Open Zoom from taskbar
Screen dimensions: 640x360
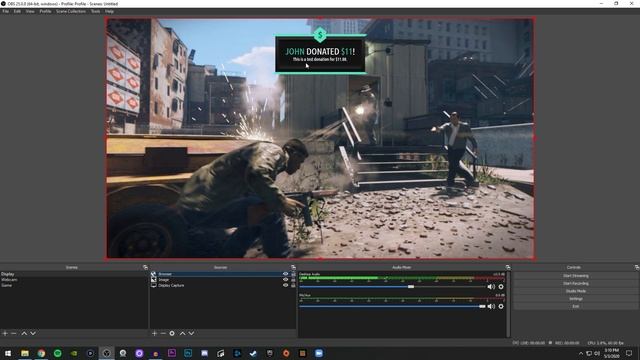319,353
